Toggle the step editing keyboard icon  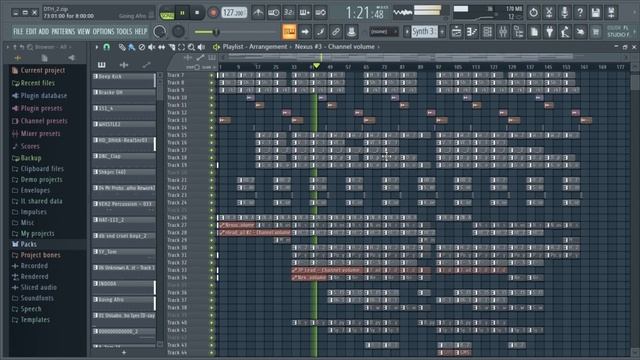pos(304,13)
